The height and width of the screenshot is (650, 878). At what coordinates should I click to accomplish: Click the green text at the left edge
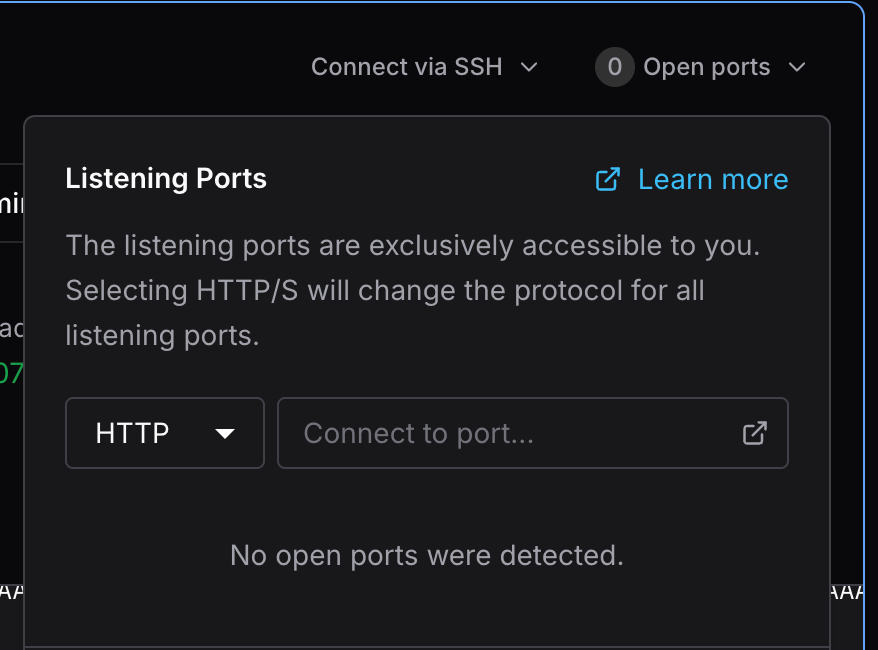[x=10, y=373]
